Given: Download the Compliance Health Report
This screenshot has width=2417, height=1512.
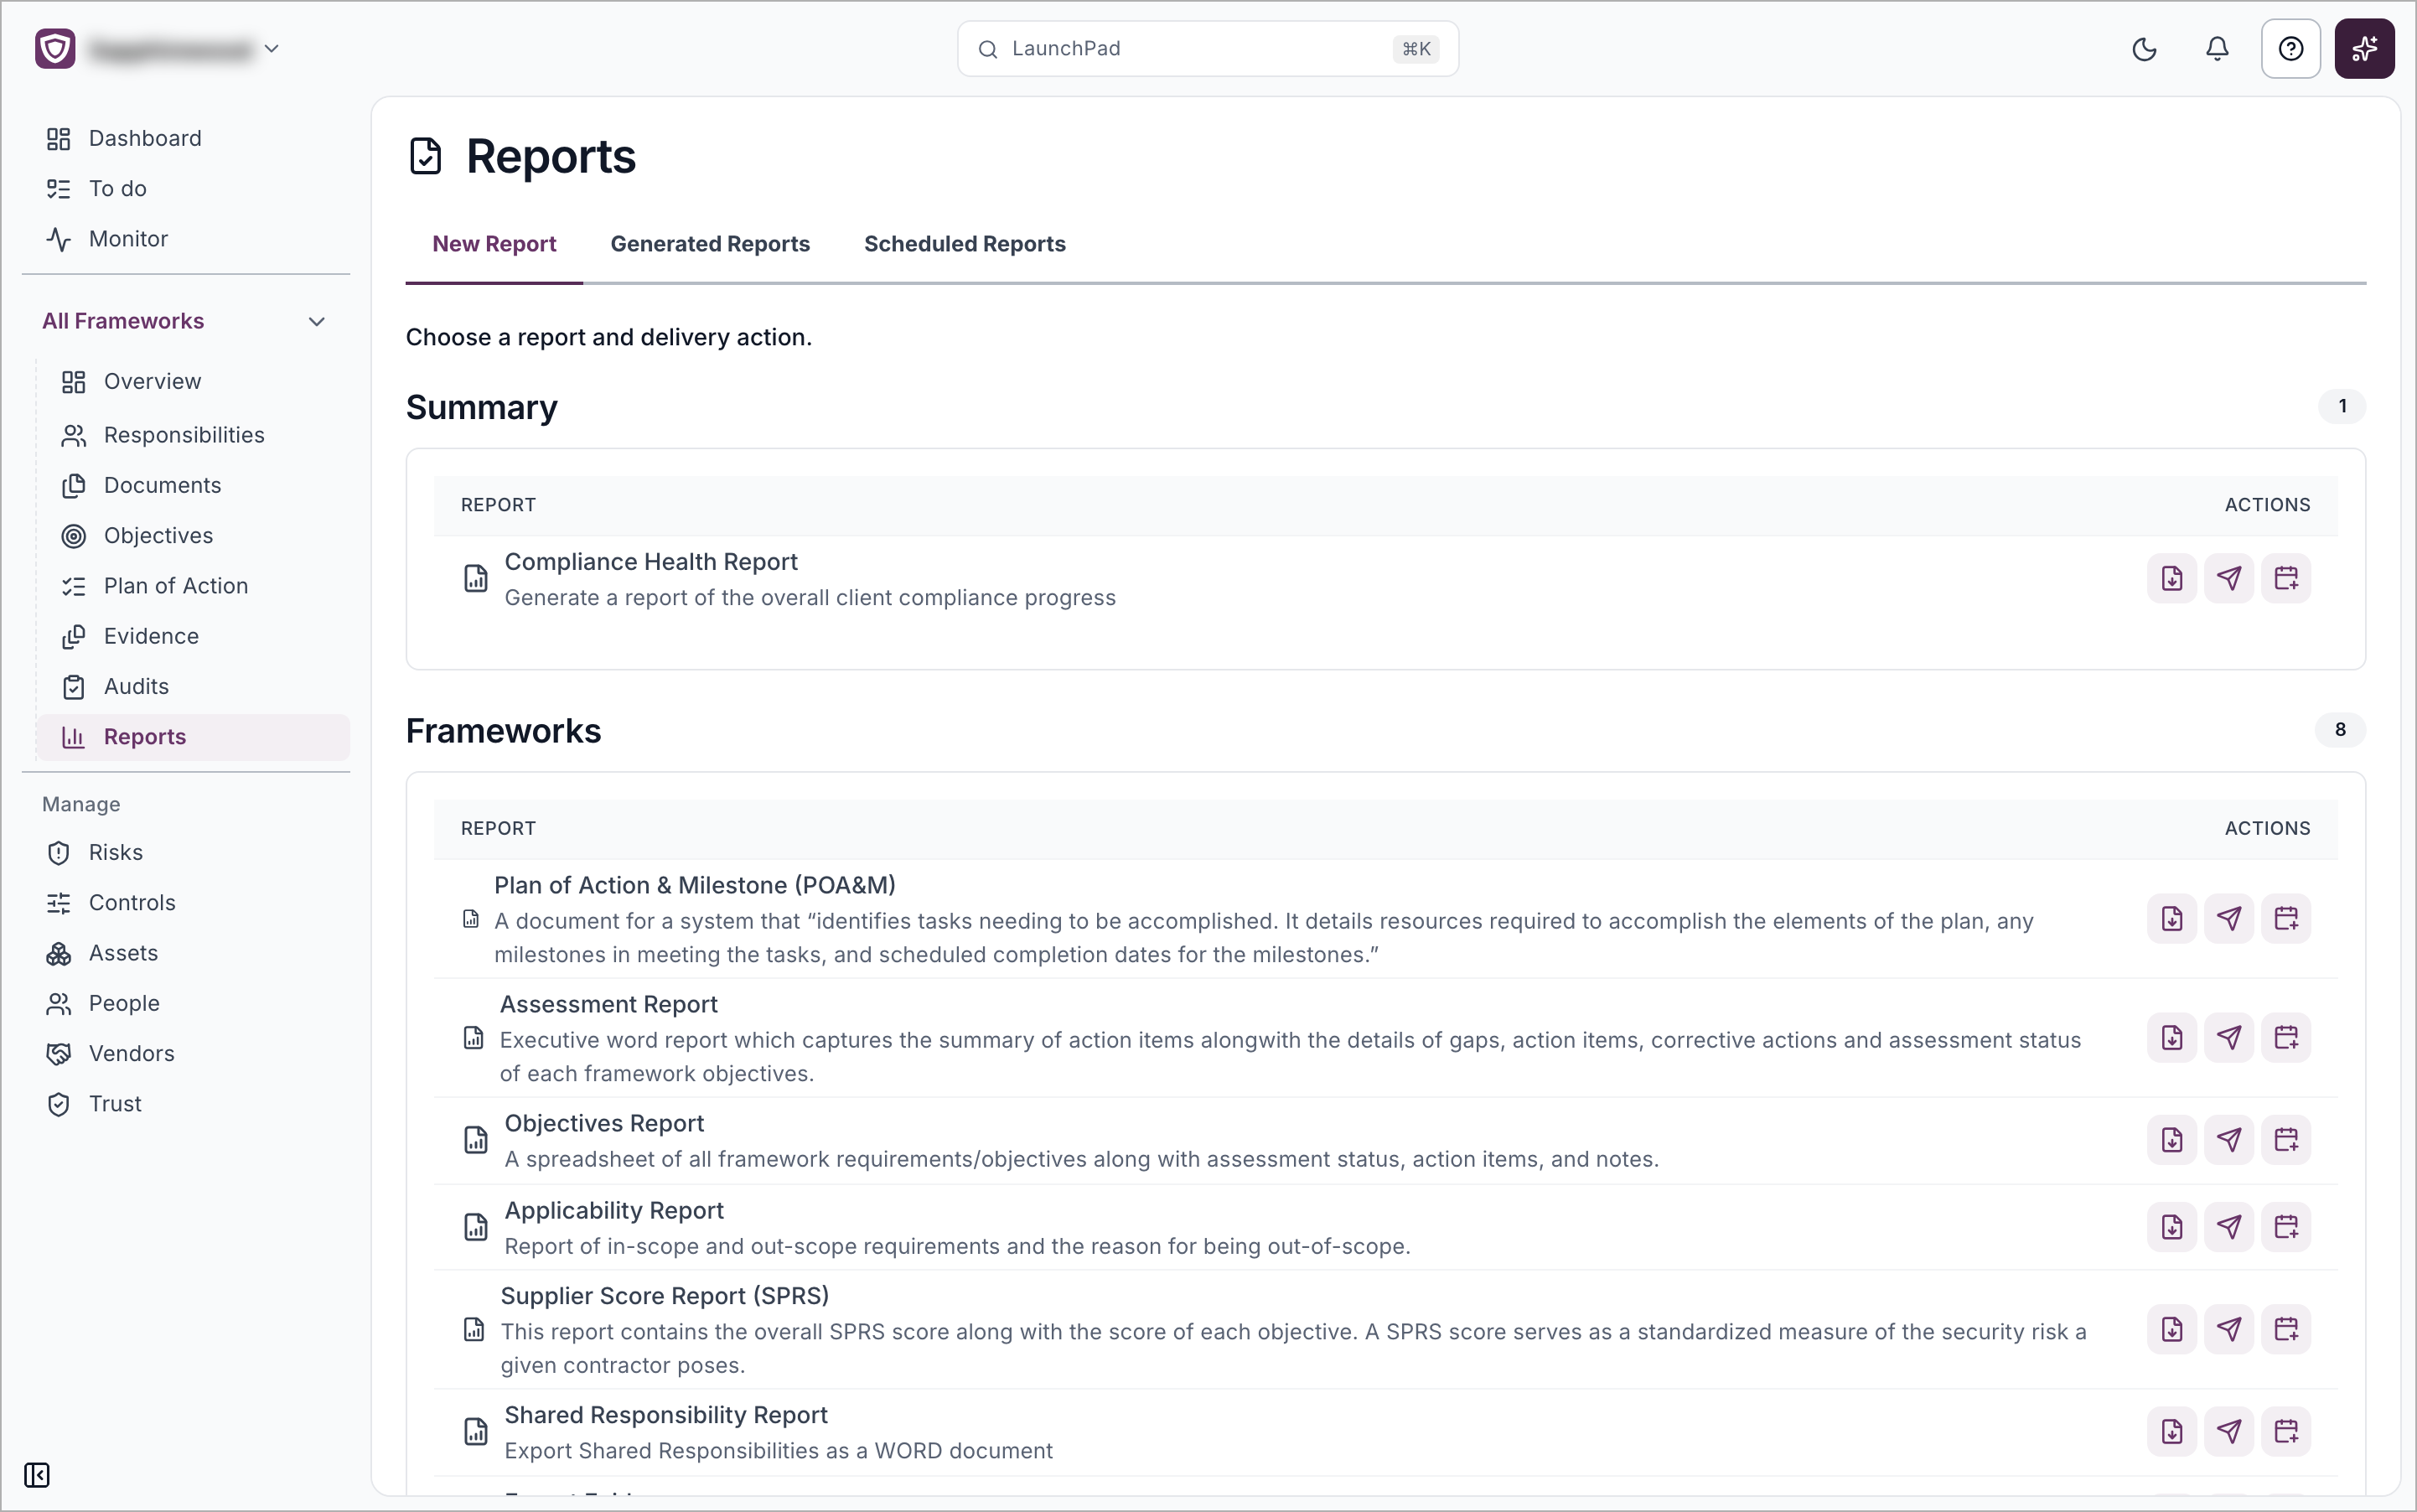Looking at the screenshot, I should tap(2171, 578).
